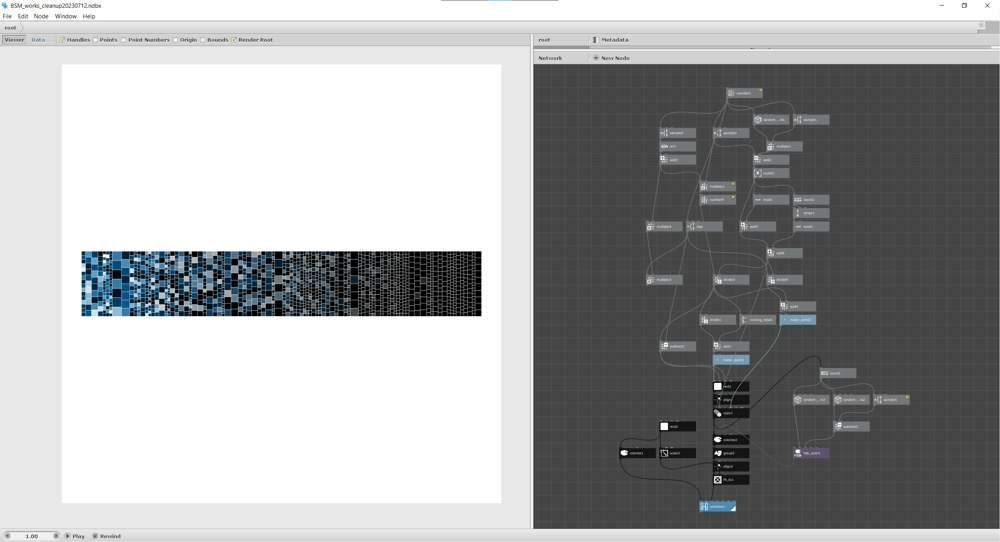Select the running_total1 node
This screenshot has width=1000, height=542.
(x=758, y=320)
